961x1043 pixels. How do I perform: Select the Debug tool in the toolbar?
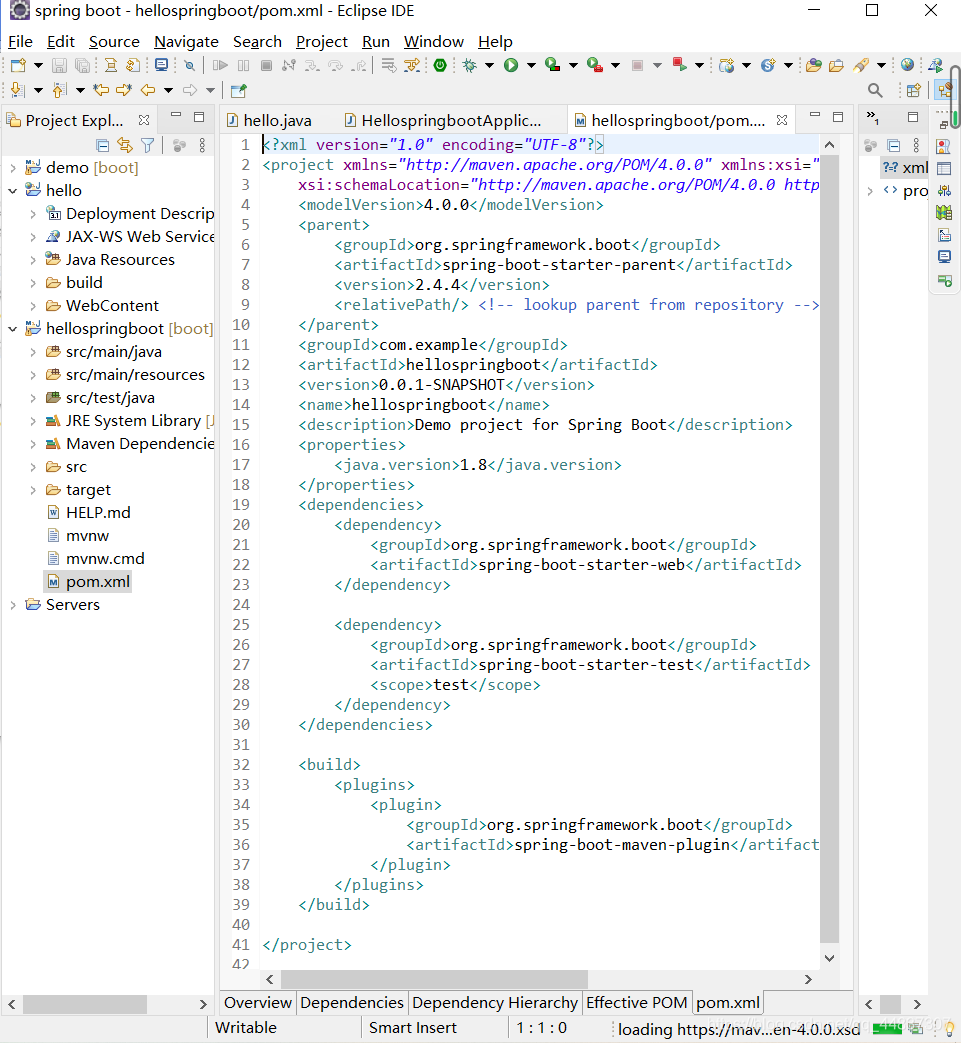click(x=470, y=67)
